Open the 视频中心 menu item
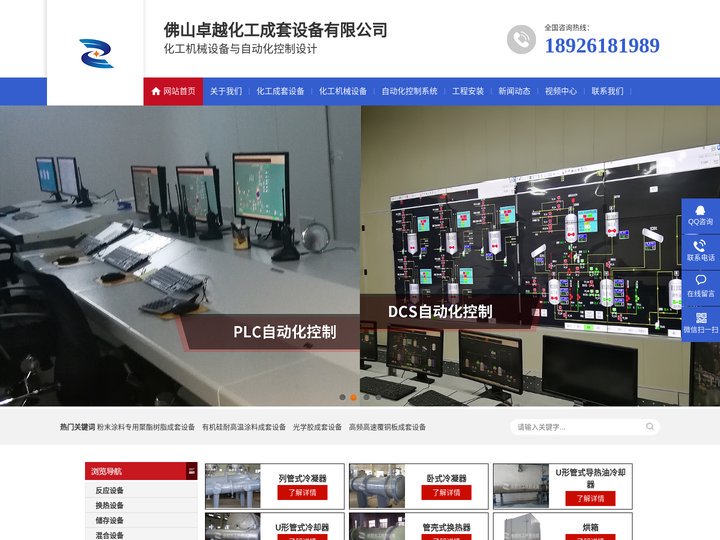The width and height of the screenshot is (720, 540). click(x=561, y=91)
